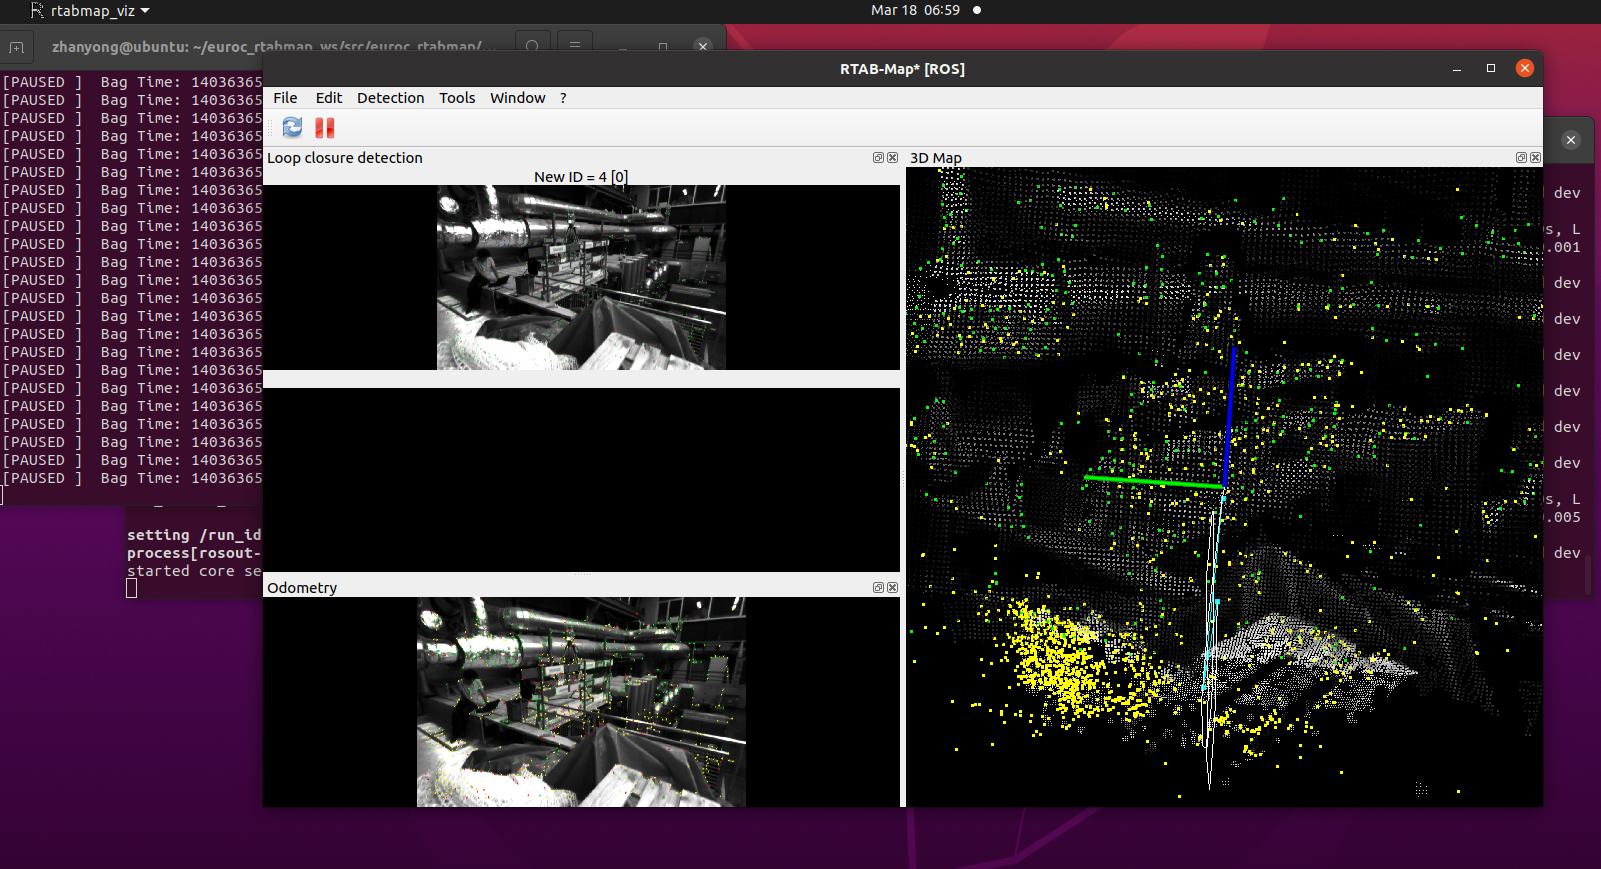The image size is (1601, 869).
Task: Open the Tools menu
Action: click(457, 98)
